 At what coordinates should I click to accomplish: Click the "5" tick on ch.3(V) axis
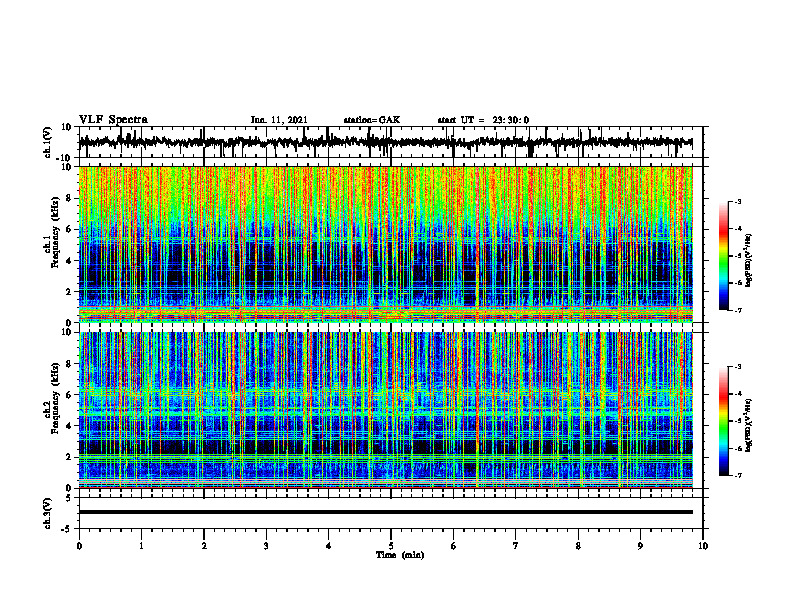pyautogui.click(x=70, y=498)
